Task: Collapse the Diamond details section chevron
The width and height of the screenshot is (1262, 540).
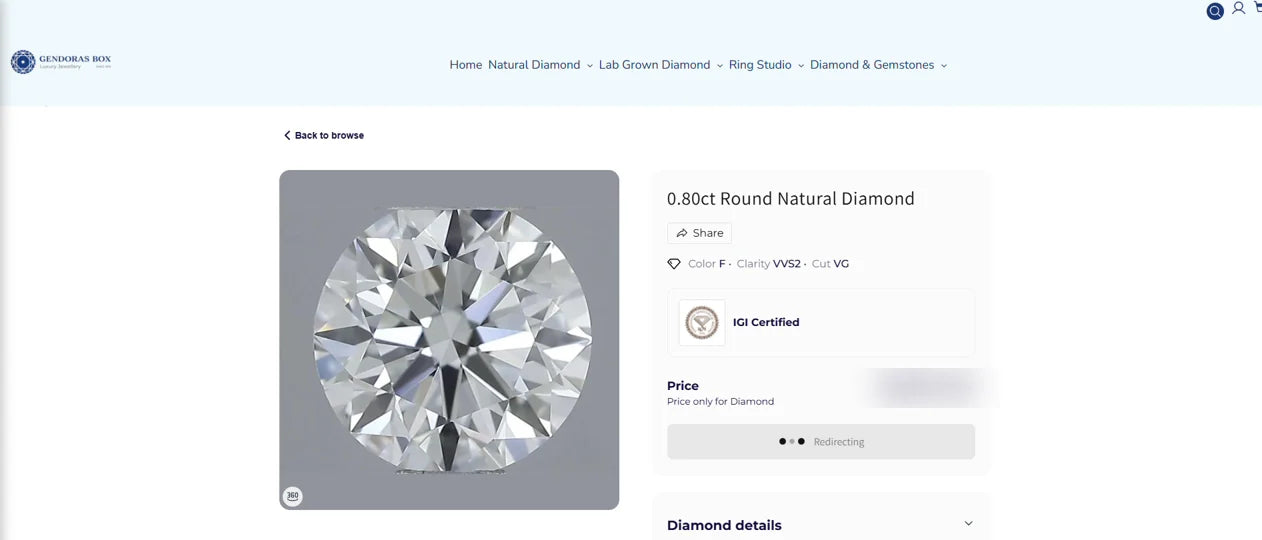Action: (x=968, y=523)
